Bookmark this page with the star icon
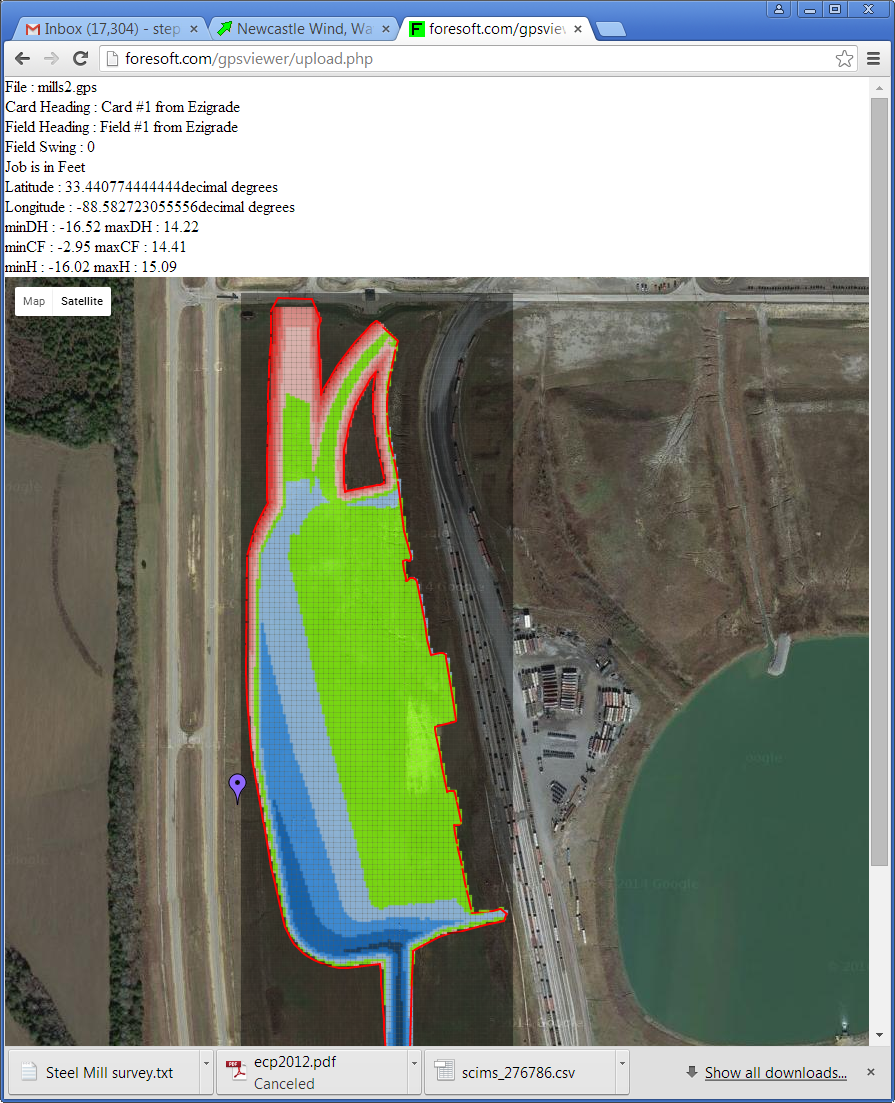 [x=845, y=59]
